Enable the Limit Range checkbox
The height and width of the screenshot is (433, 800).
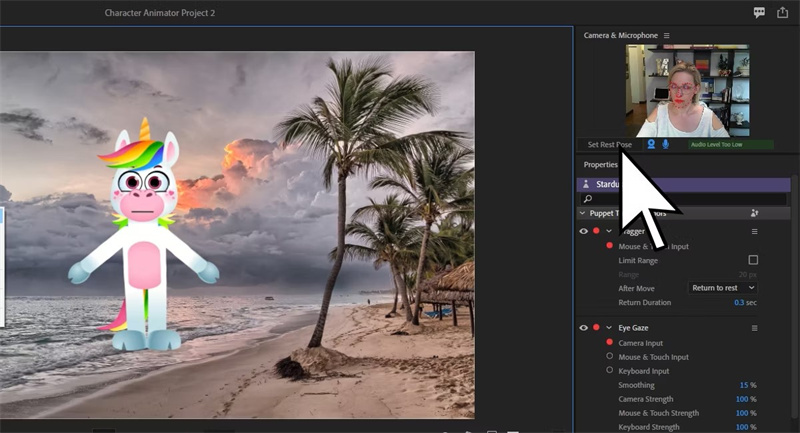click(753, 260)
